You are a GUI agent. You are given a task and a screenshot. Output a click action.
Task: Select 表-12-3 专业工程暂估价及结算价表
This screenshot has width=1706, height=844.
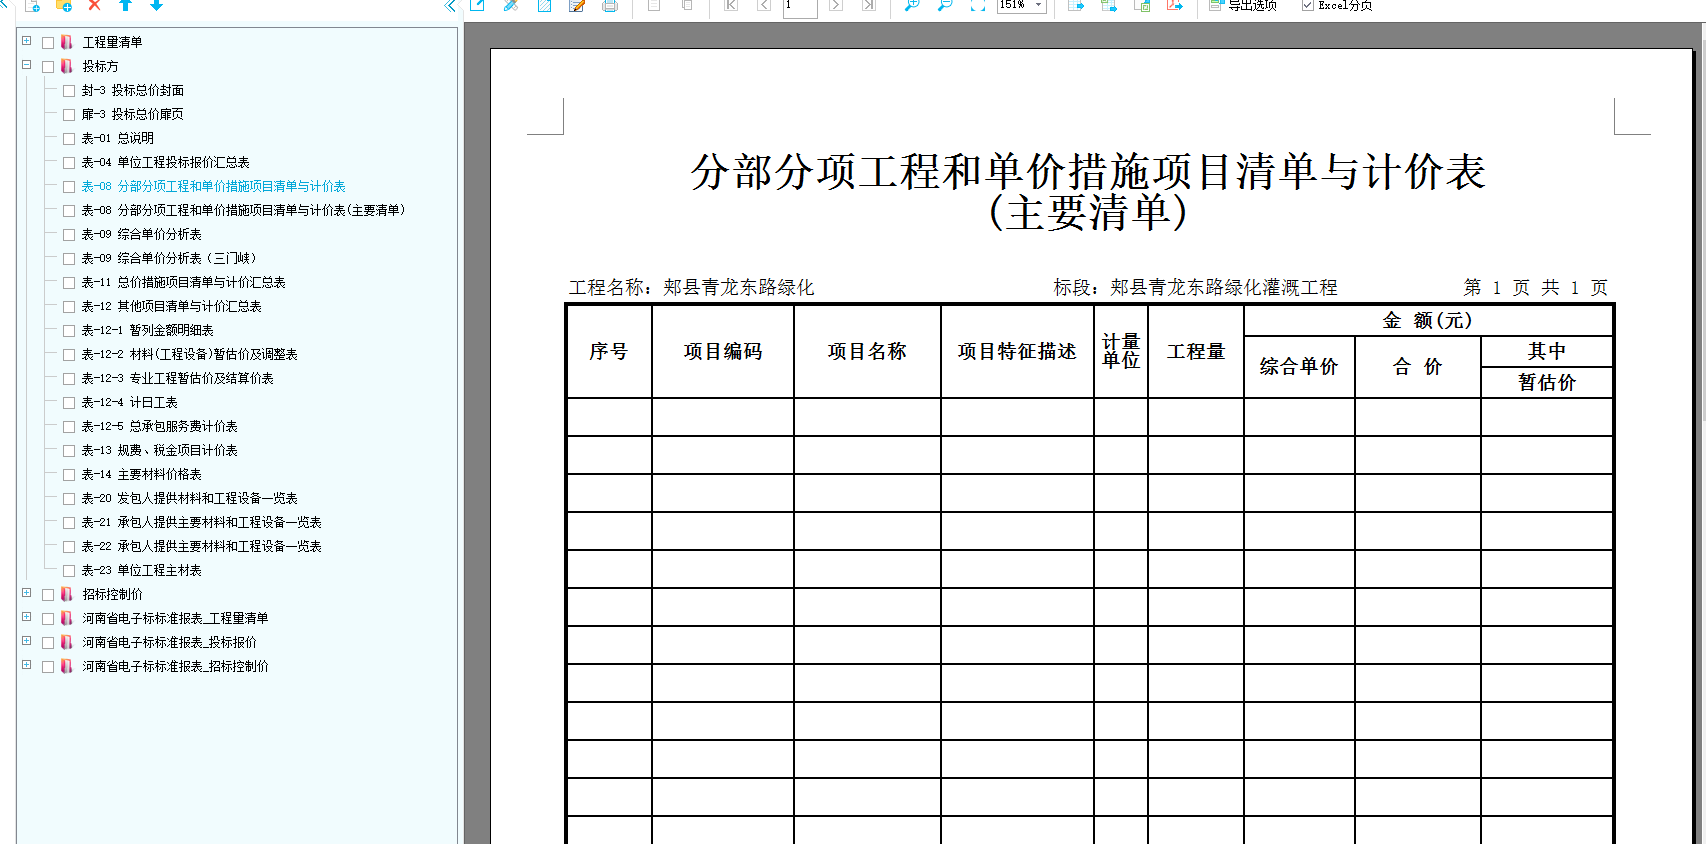pyautogui.click(x=177, y=379)
